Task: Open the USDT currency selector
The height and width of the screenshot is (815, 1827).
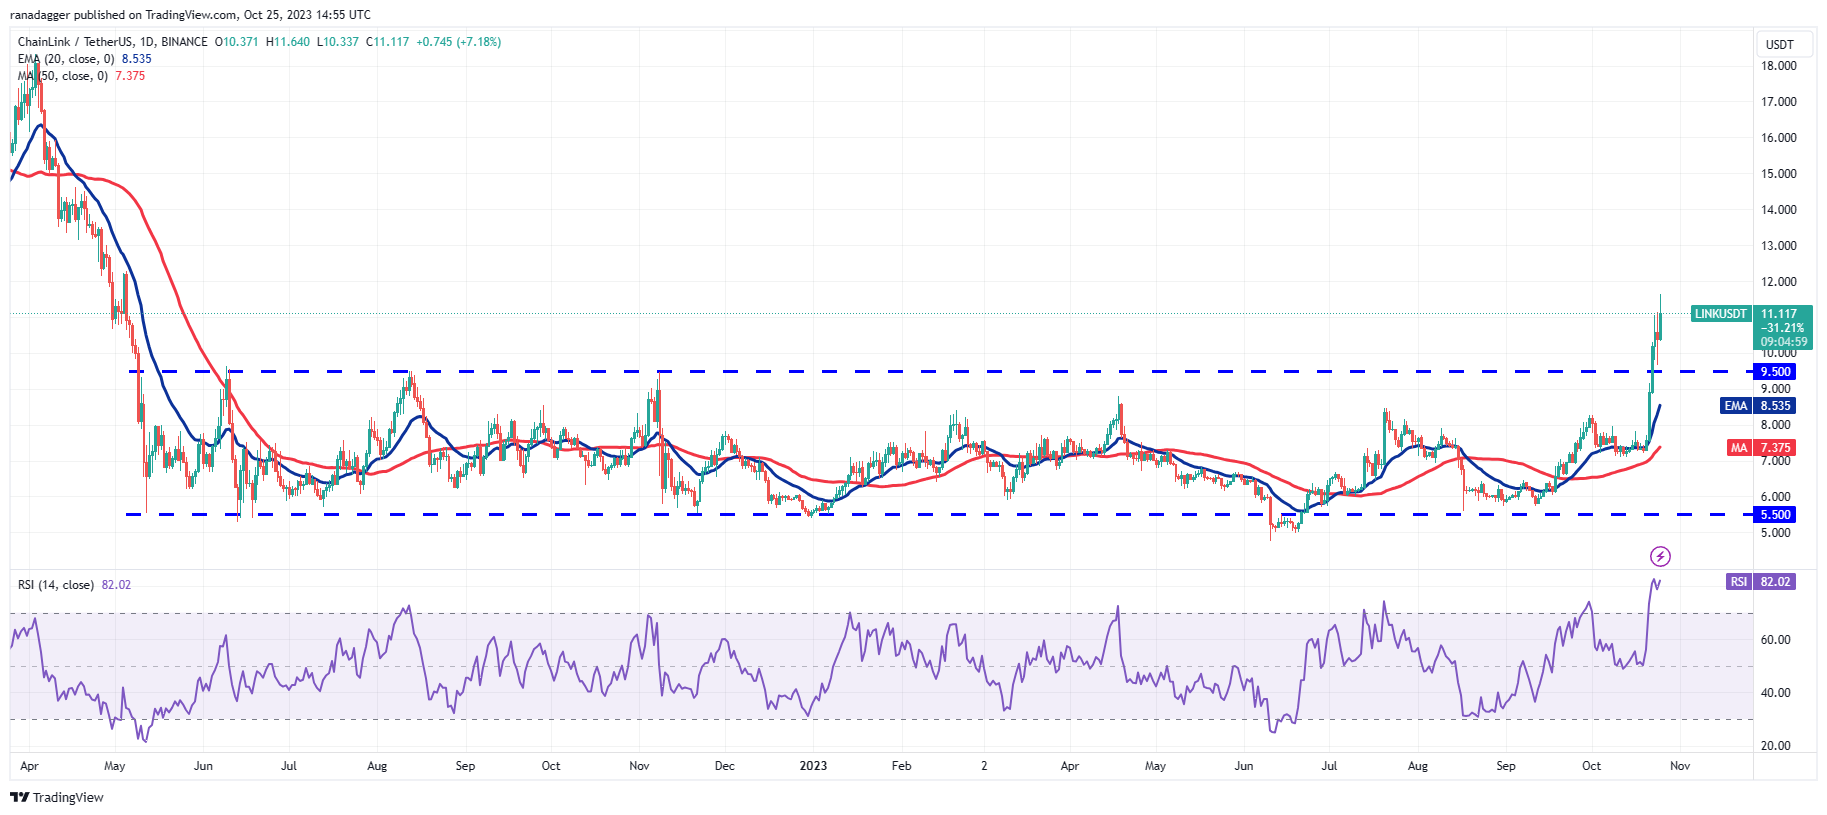Action: coord(1779,45)
